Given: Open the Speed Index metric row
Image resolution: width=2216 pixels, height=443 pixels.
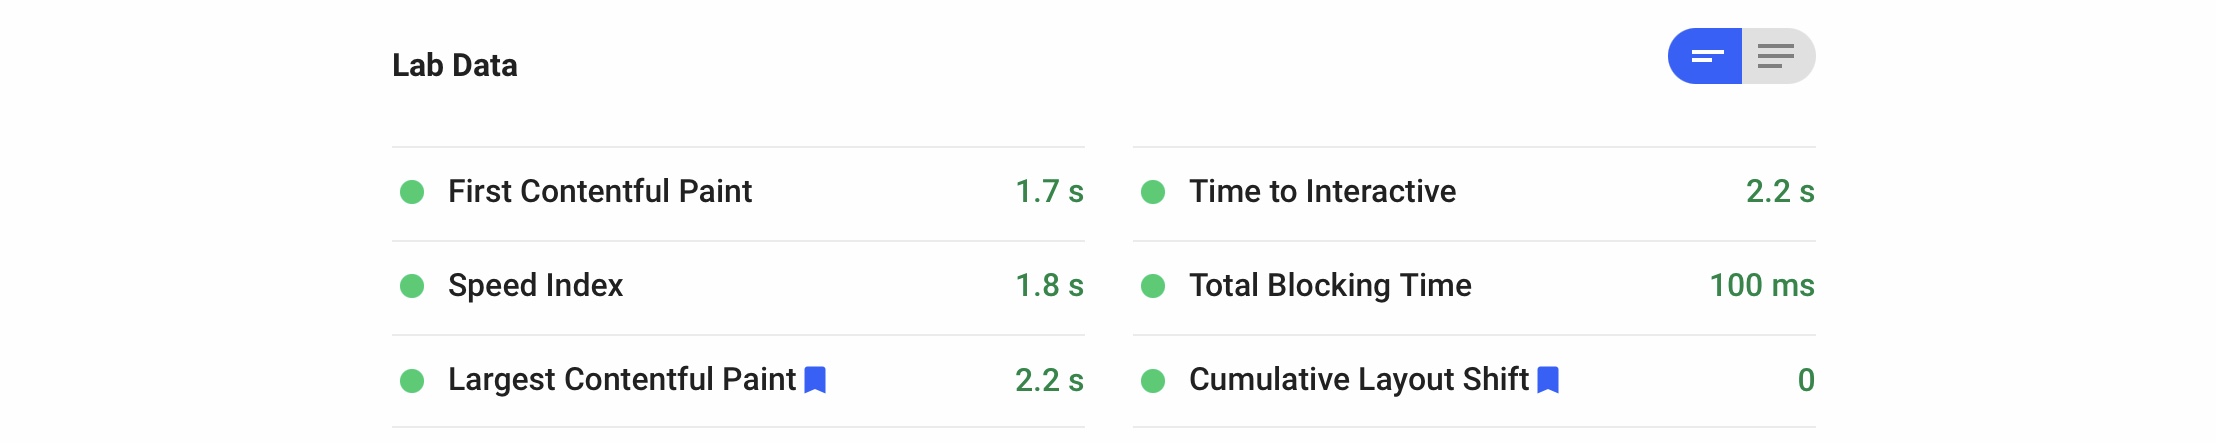Looking at the screenshot, I should pyautogui.click(x=738, y=287).
